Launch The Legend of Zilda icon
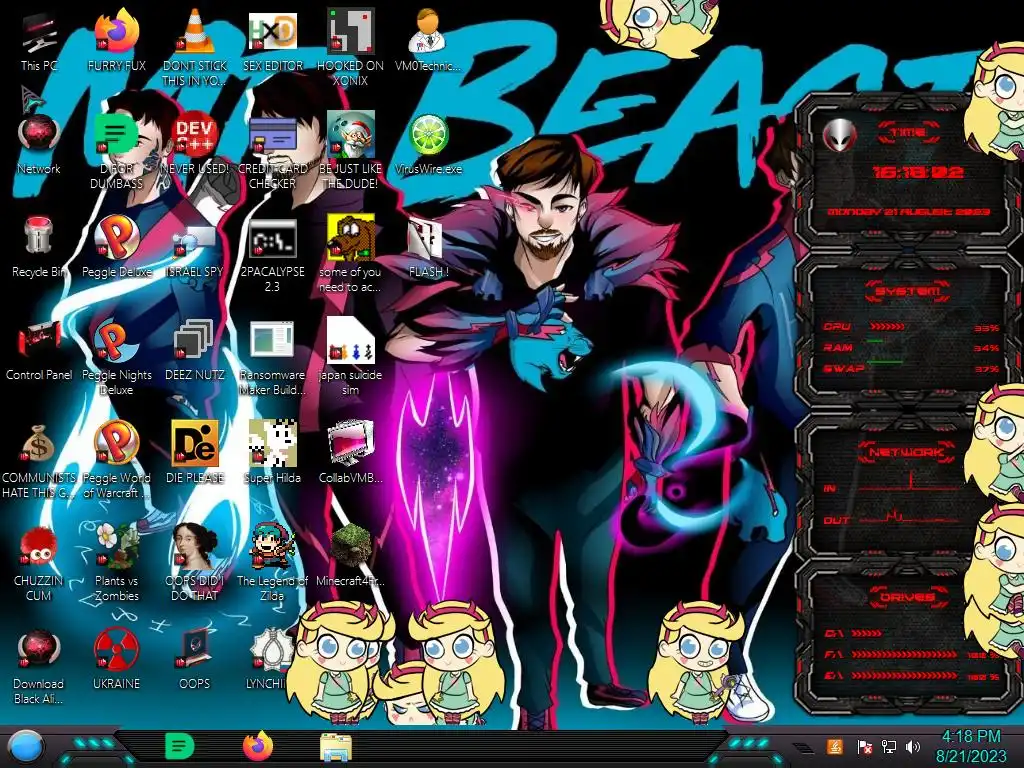This screenshot has width=1024, height=768. (272, 564)
